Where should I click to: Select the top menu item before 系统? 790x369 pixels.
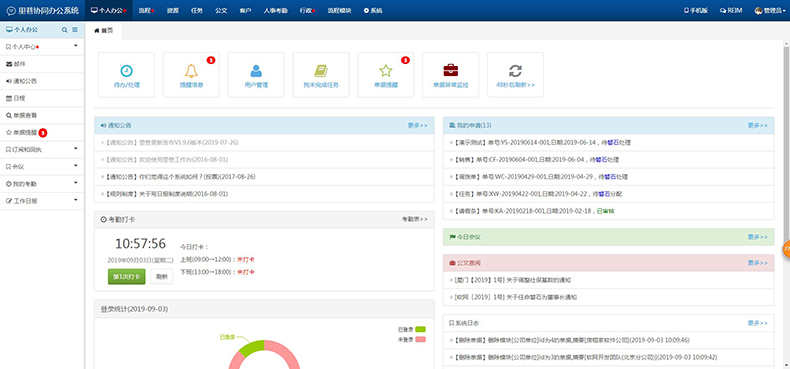click(340, 11)
